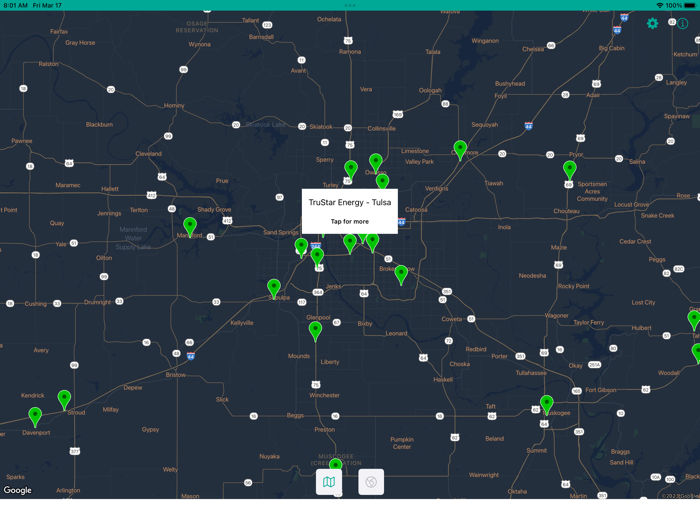The width and height of the screenshot is (700, 525).
Task: Click the Skiatook town label
Action: pyautogui.click(x=321, y=127)
